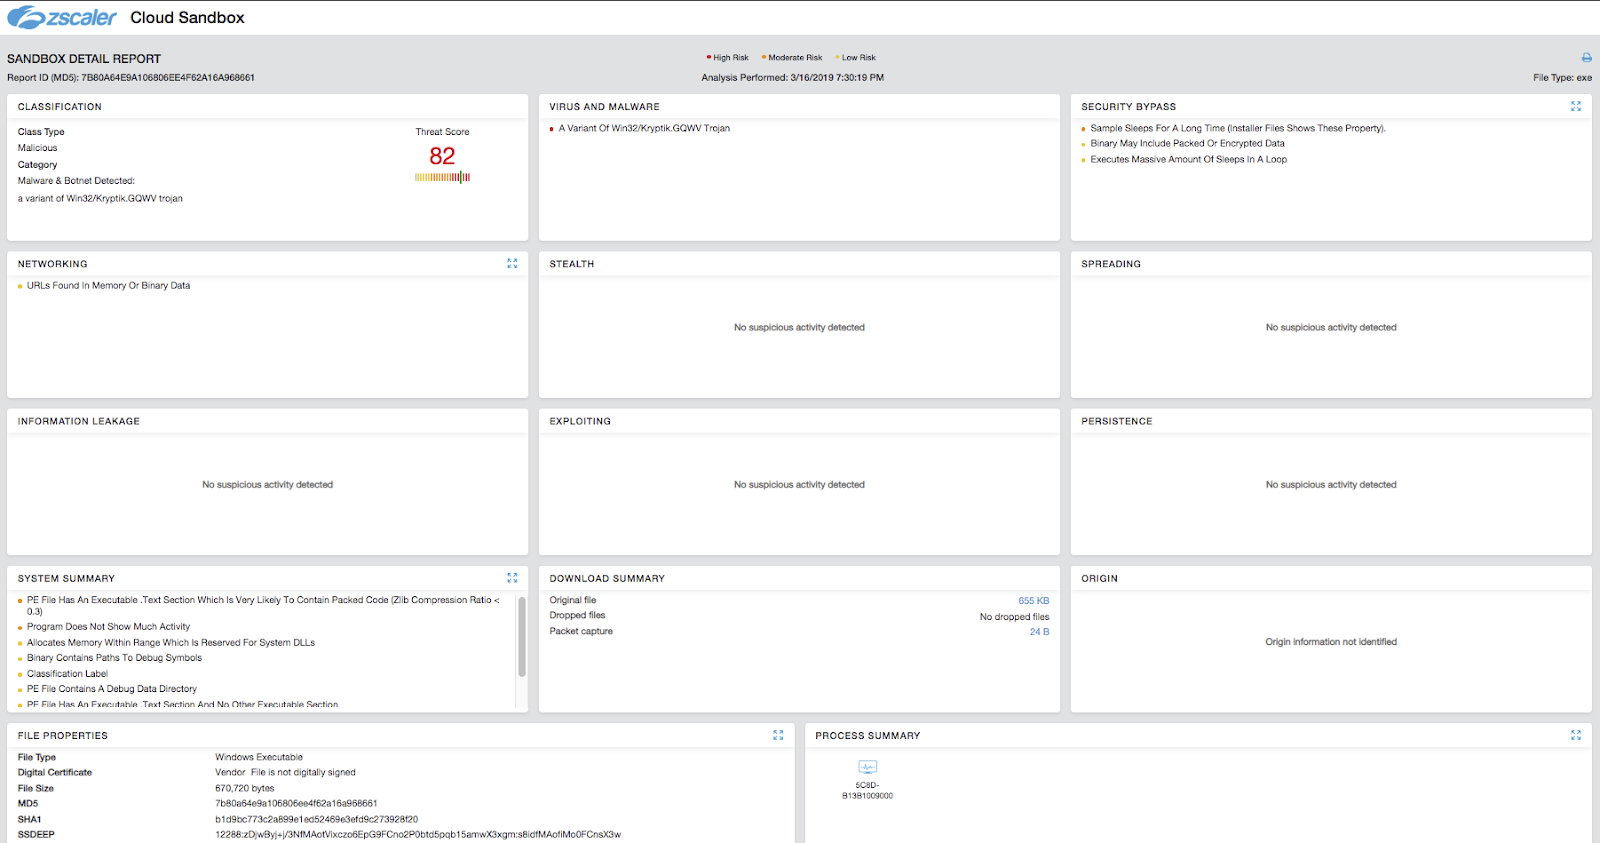
Task: Click the Moderate Risk legend marker
Action: (764, 58)
